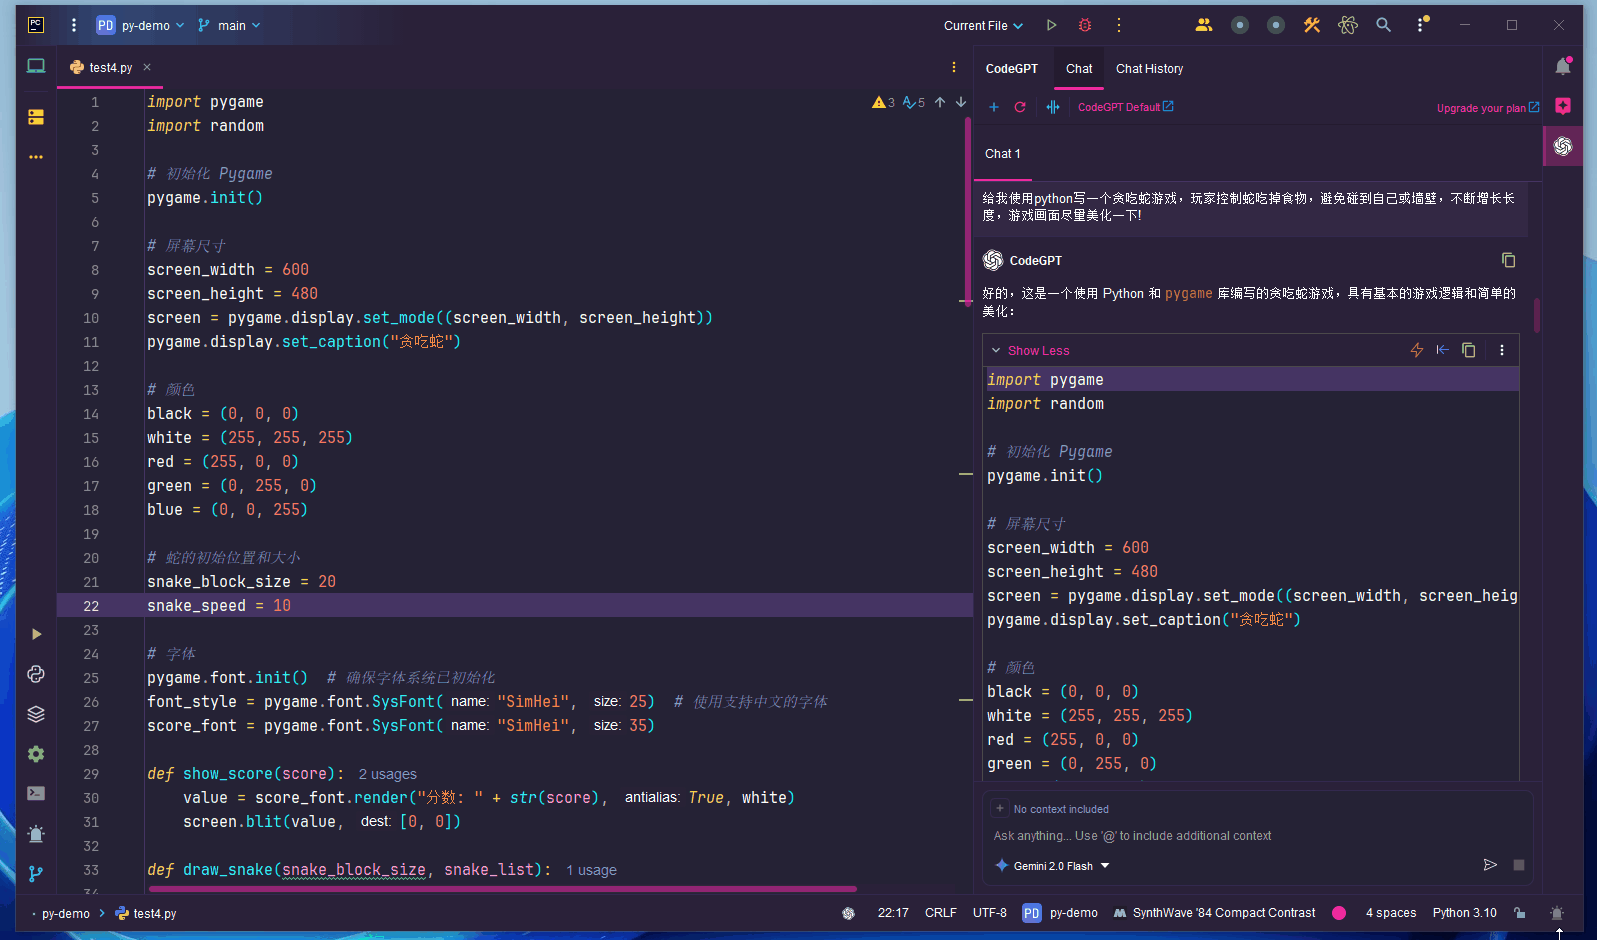The height and width of the screenshot is (940, 1597).
Task: Click the atom icon in title bar
Action: click(1348, 25)
